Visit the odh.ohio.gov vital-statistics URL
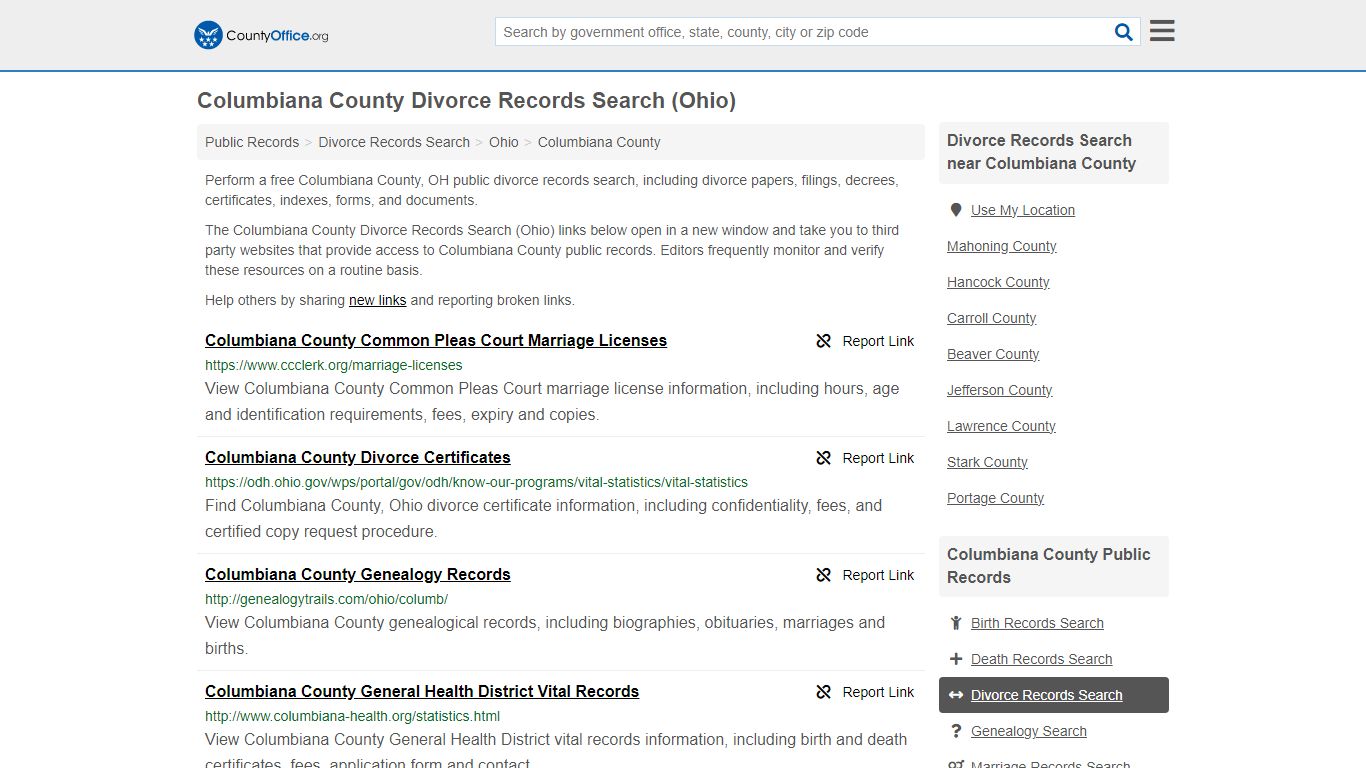The image size is (1366, 768). [x=476, y=482]
